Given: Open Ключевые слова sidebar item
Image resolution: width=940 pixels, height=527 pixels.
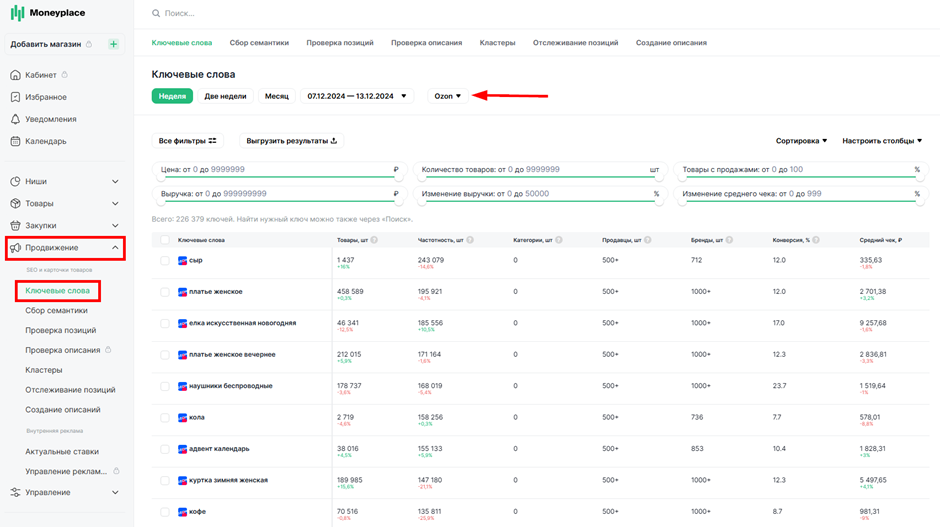Looking at the screenshot, I should pyautogui.click(x=58, y=291).
